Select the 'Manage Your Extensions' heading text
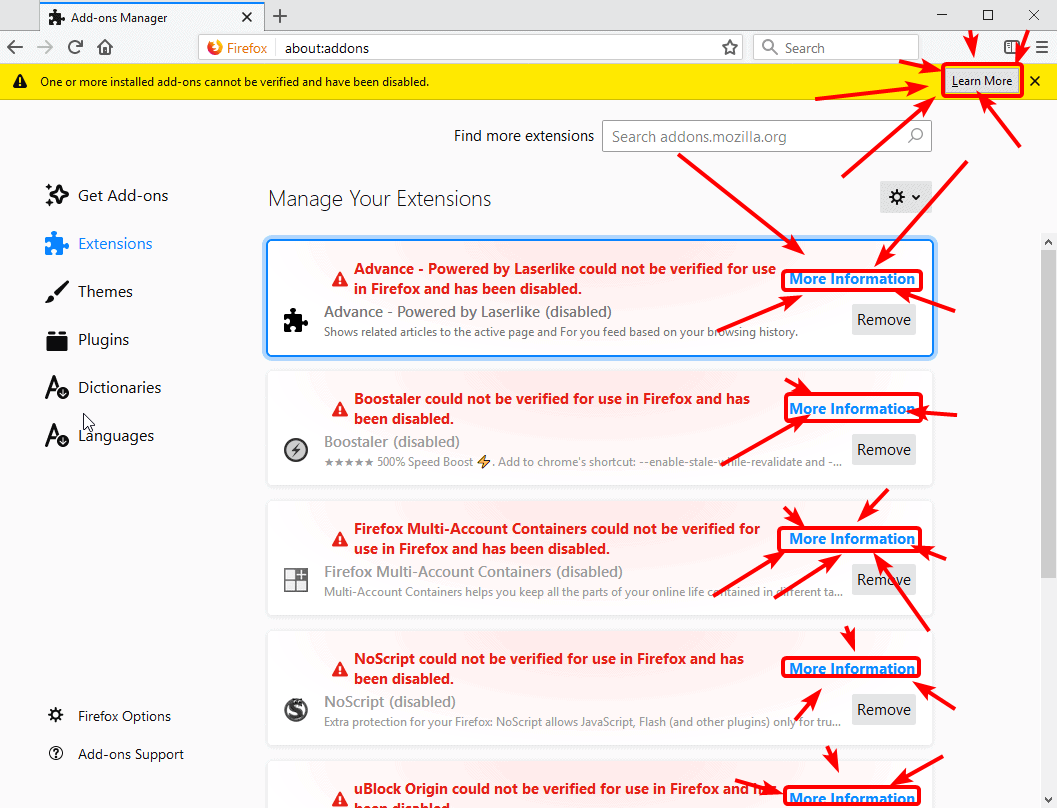1057x808 pixels. pos(380,199)
